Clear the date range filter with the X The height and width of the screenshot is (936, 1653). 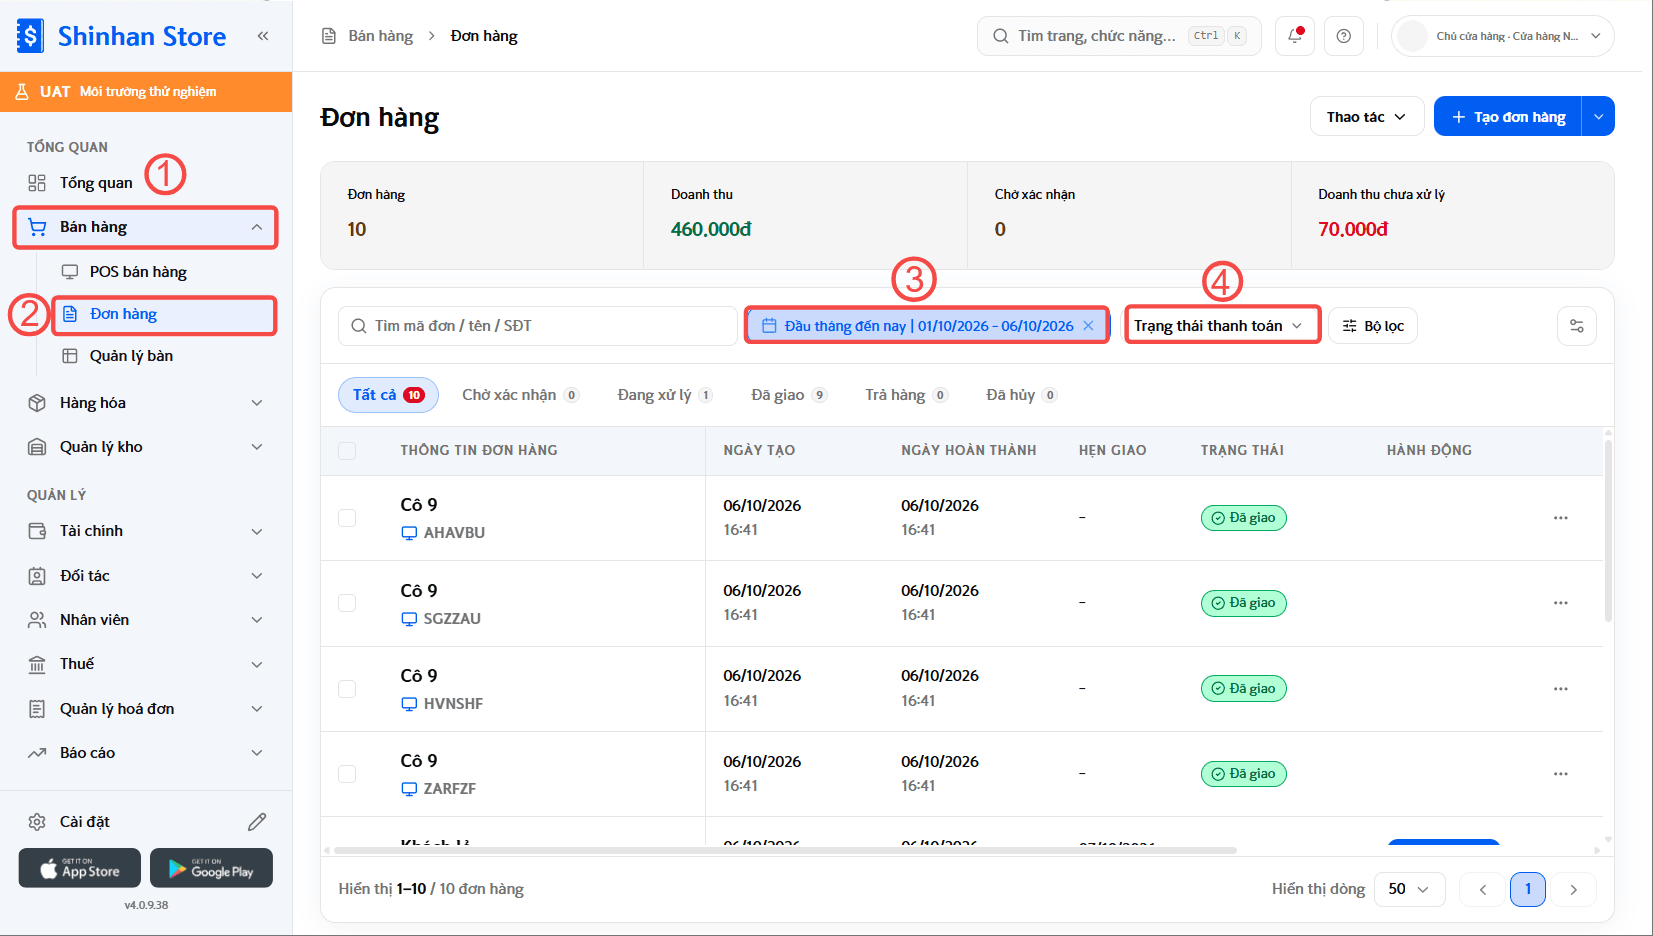(x=1088, y=326)
